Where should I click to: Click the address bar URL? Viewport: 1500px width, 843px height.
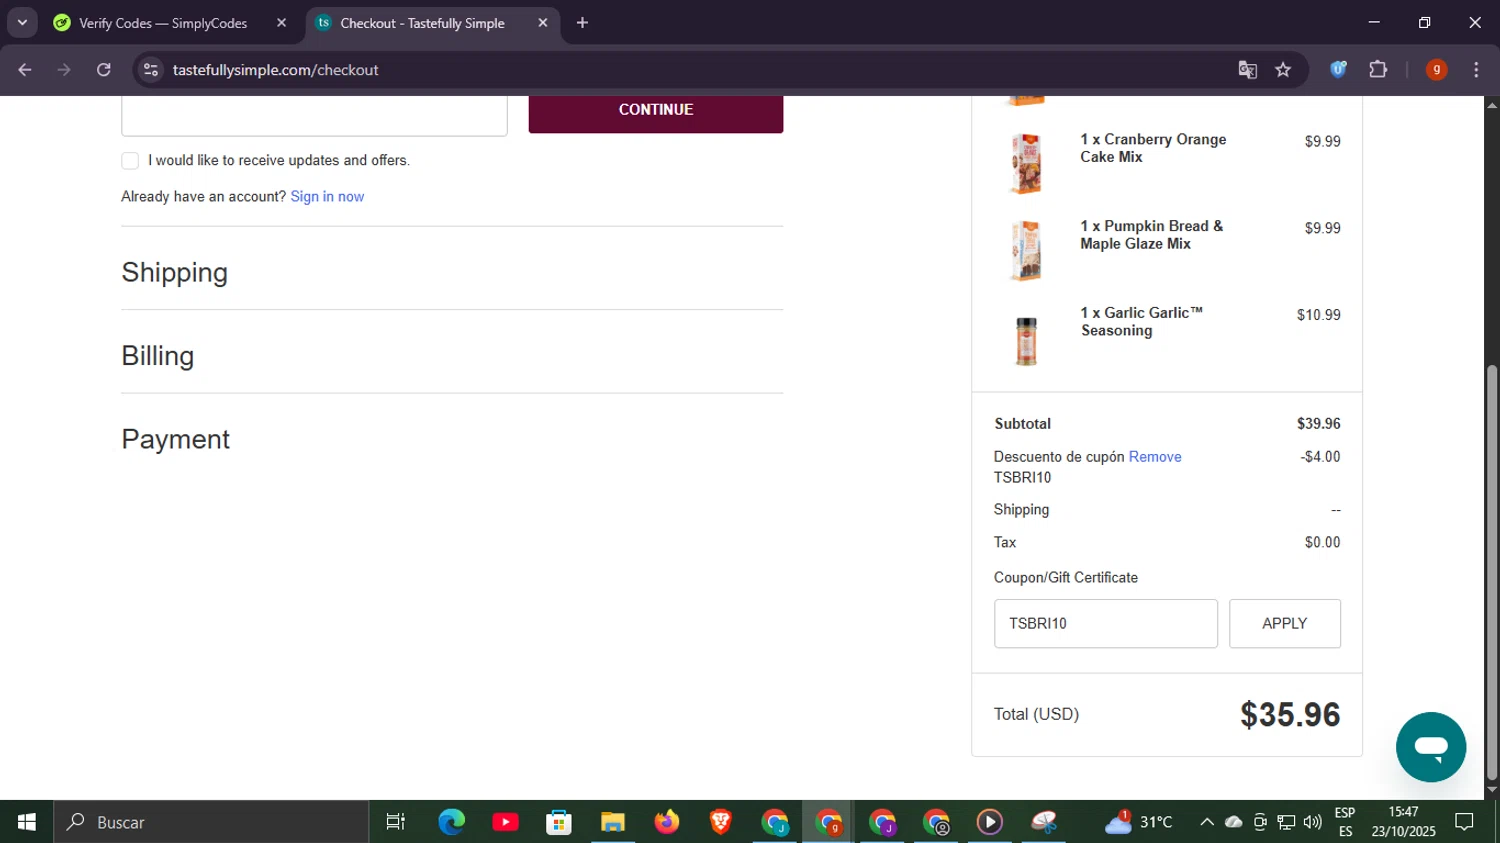point(275,70)
